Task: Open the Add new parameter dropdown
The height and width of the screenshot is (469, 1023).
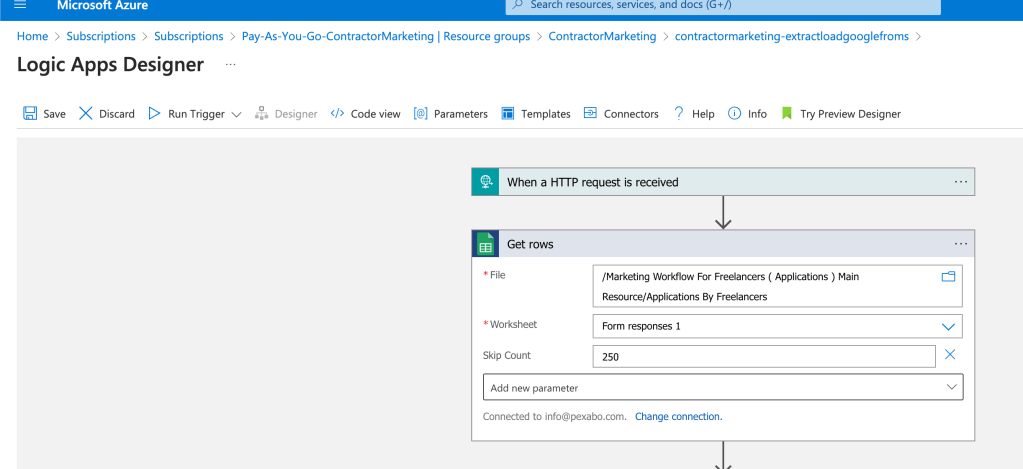Action: click(x=723, y=387)
